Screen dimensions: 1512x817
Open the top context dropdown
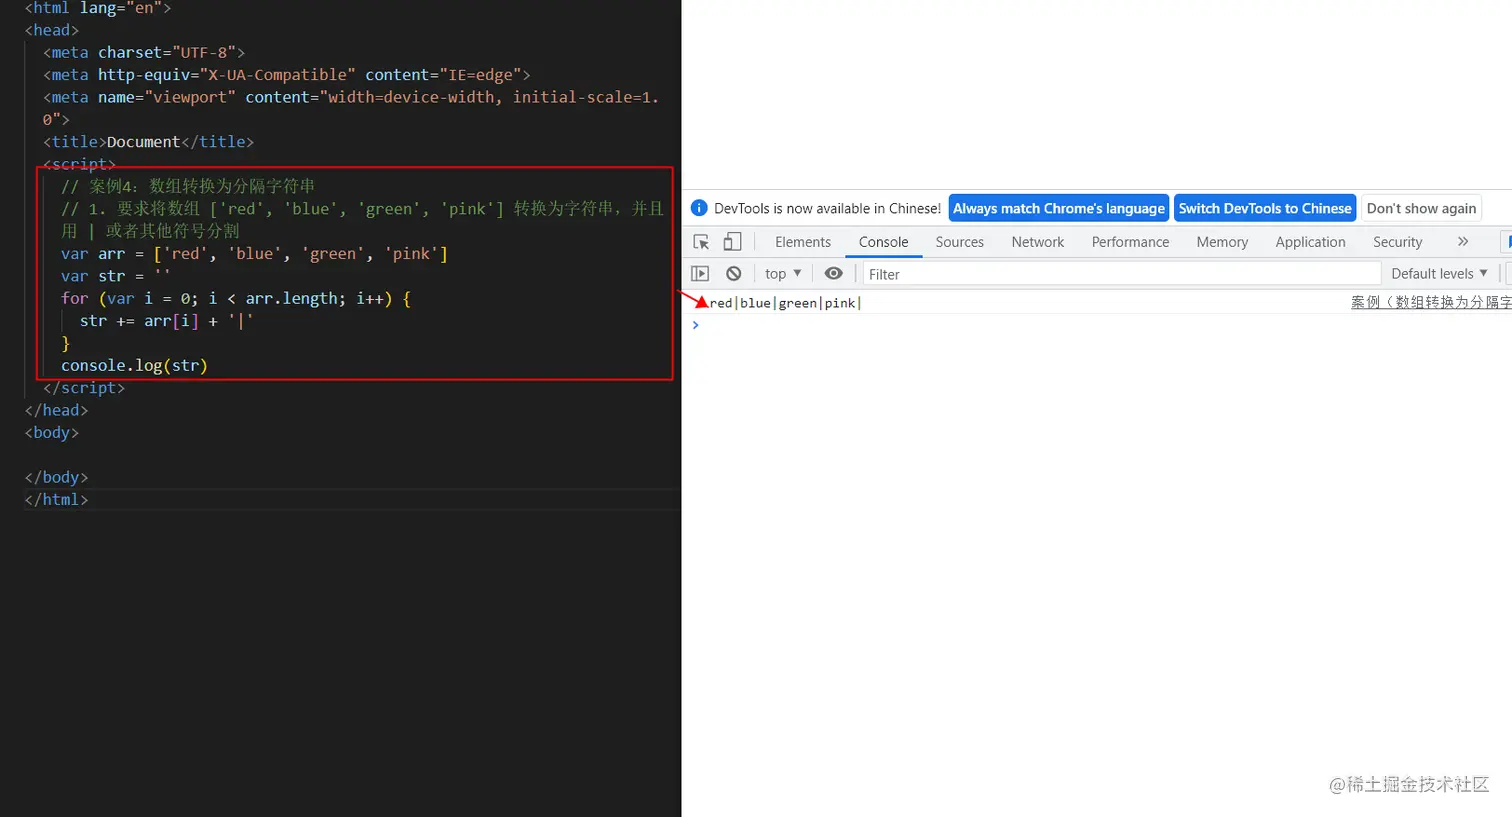pos(783,273)
